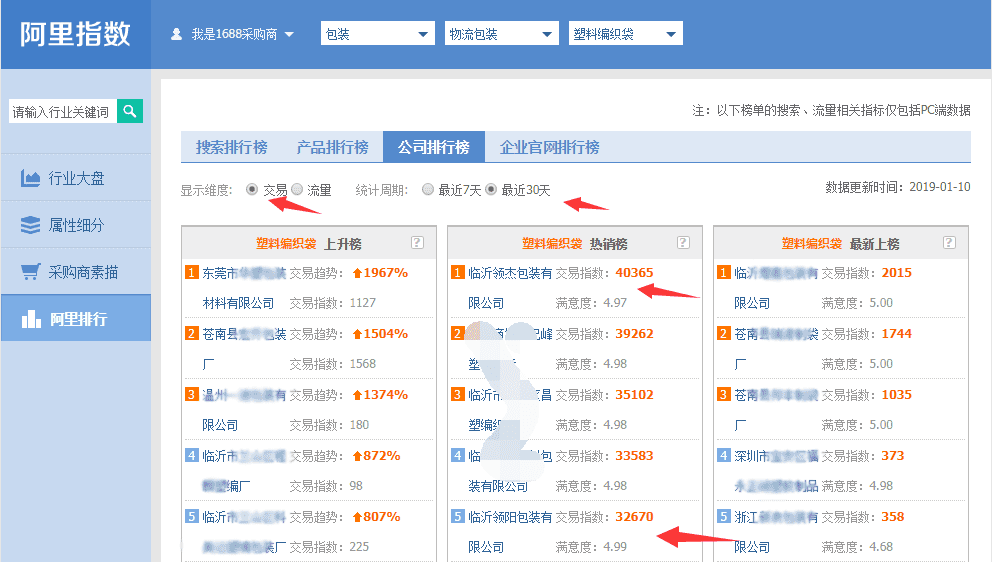Click trade index value 39262

click(634, 334)
